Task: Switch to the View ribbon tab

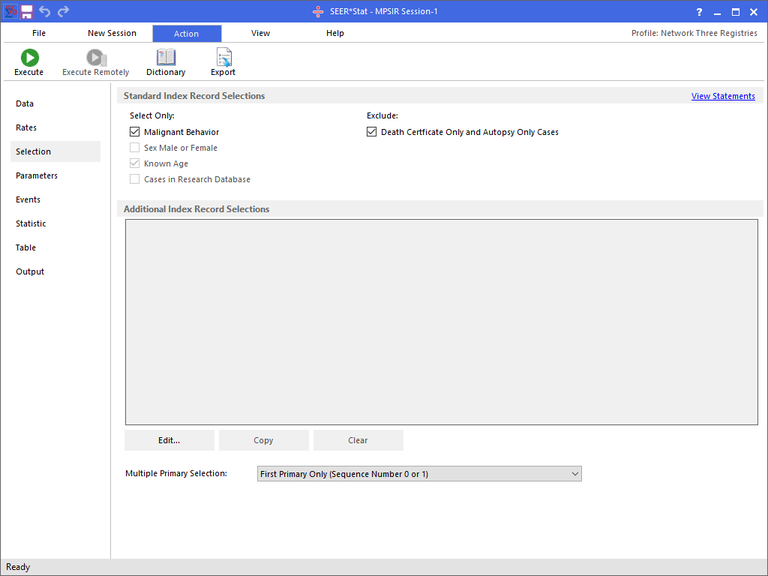Action: tap(260, 33)
